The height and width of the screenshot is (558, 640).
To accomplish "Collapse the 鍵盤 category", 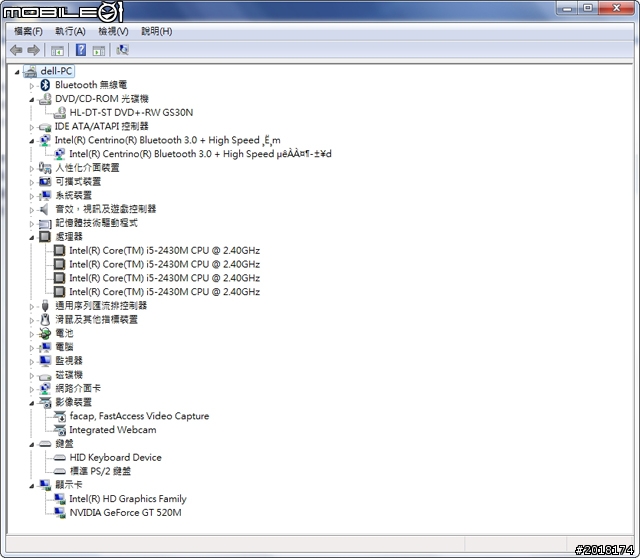I will (x=31, y=445).
